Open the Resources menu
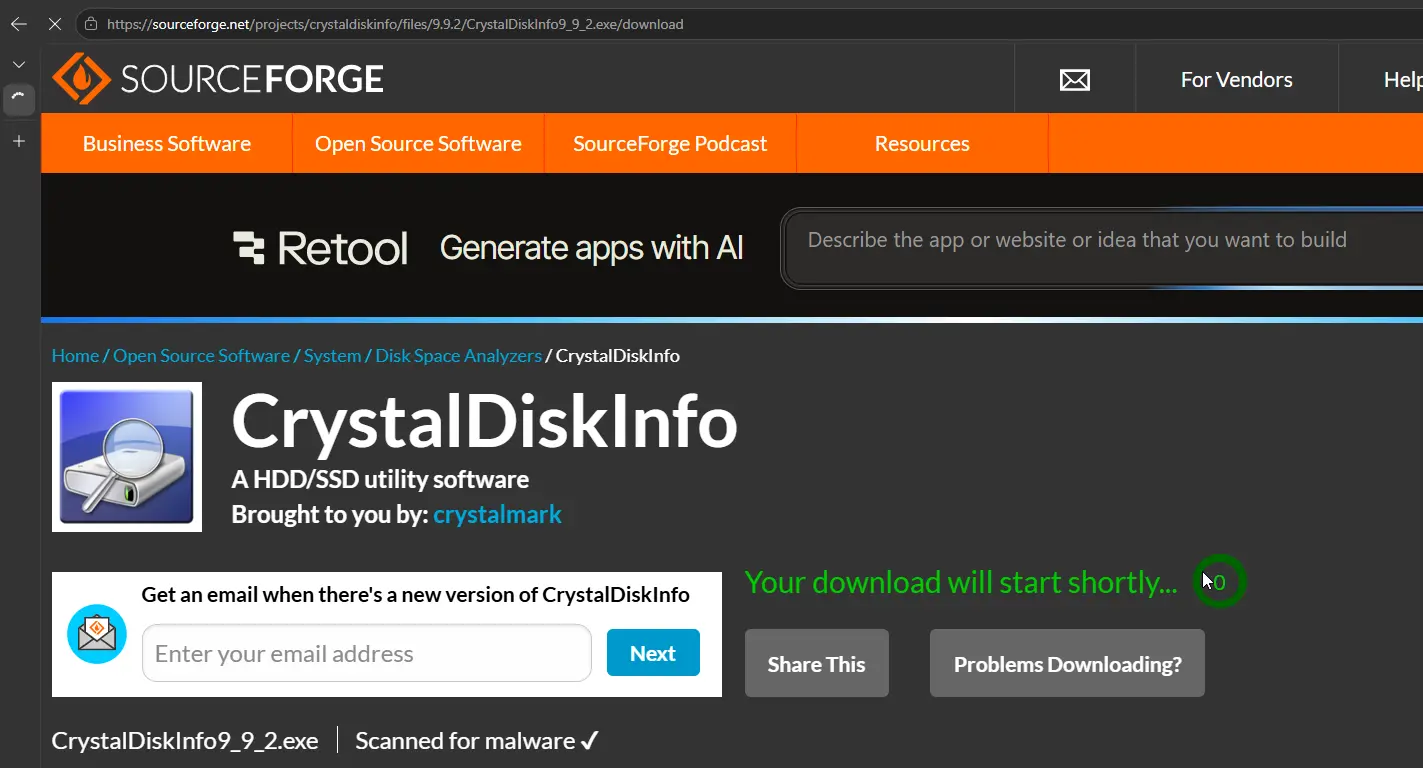 coord(922,143)
